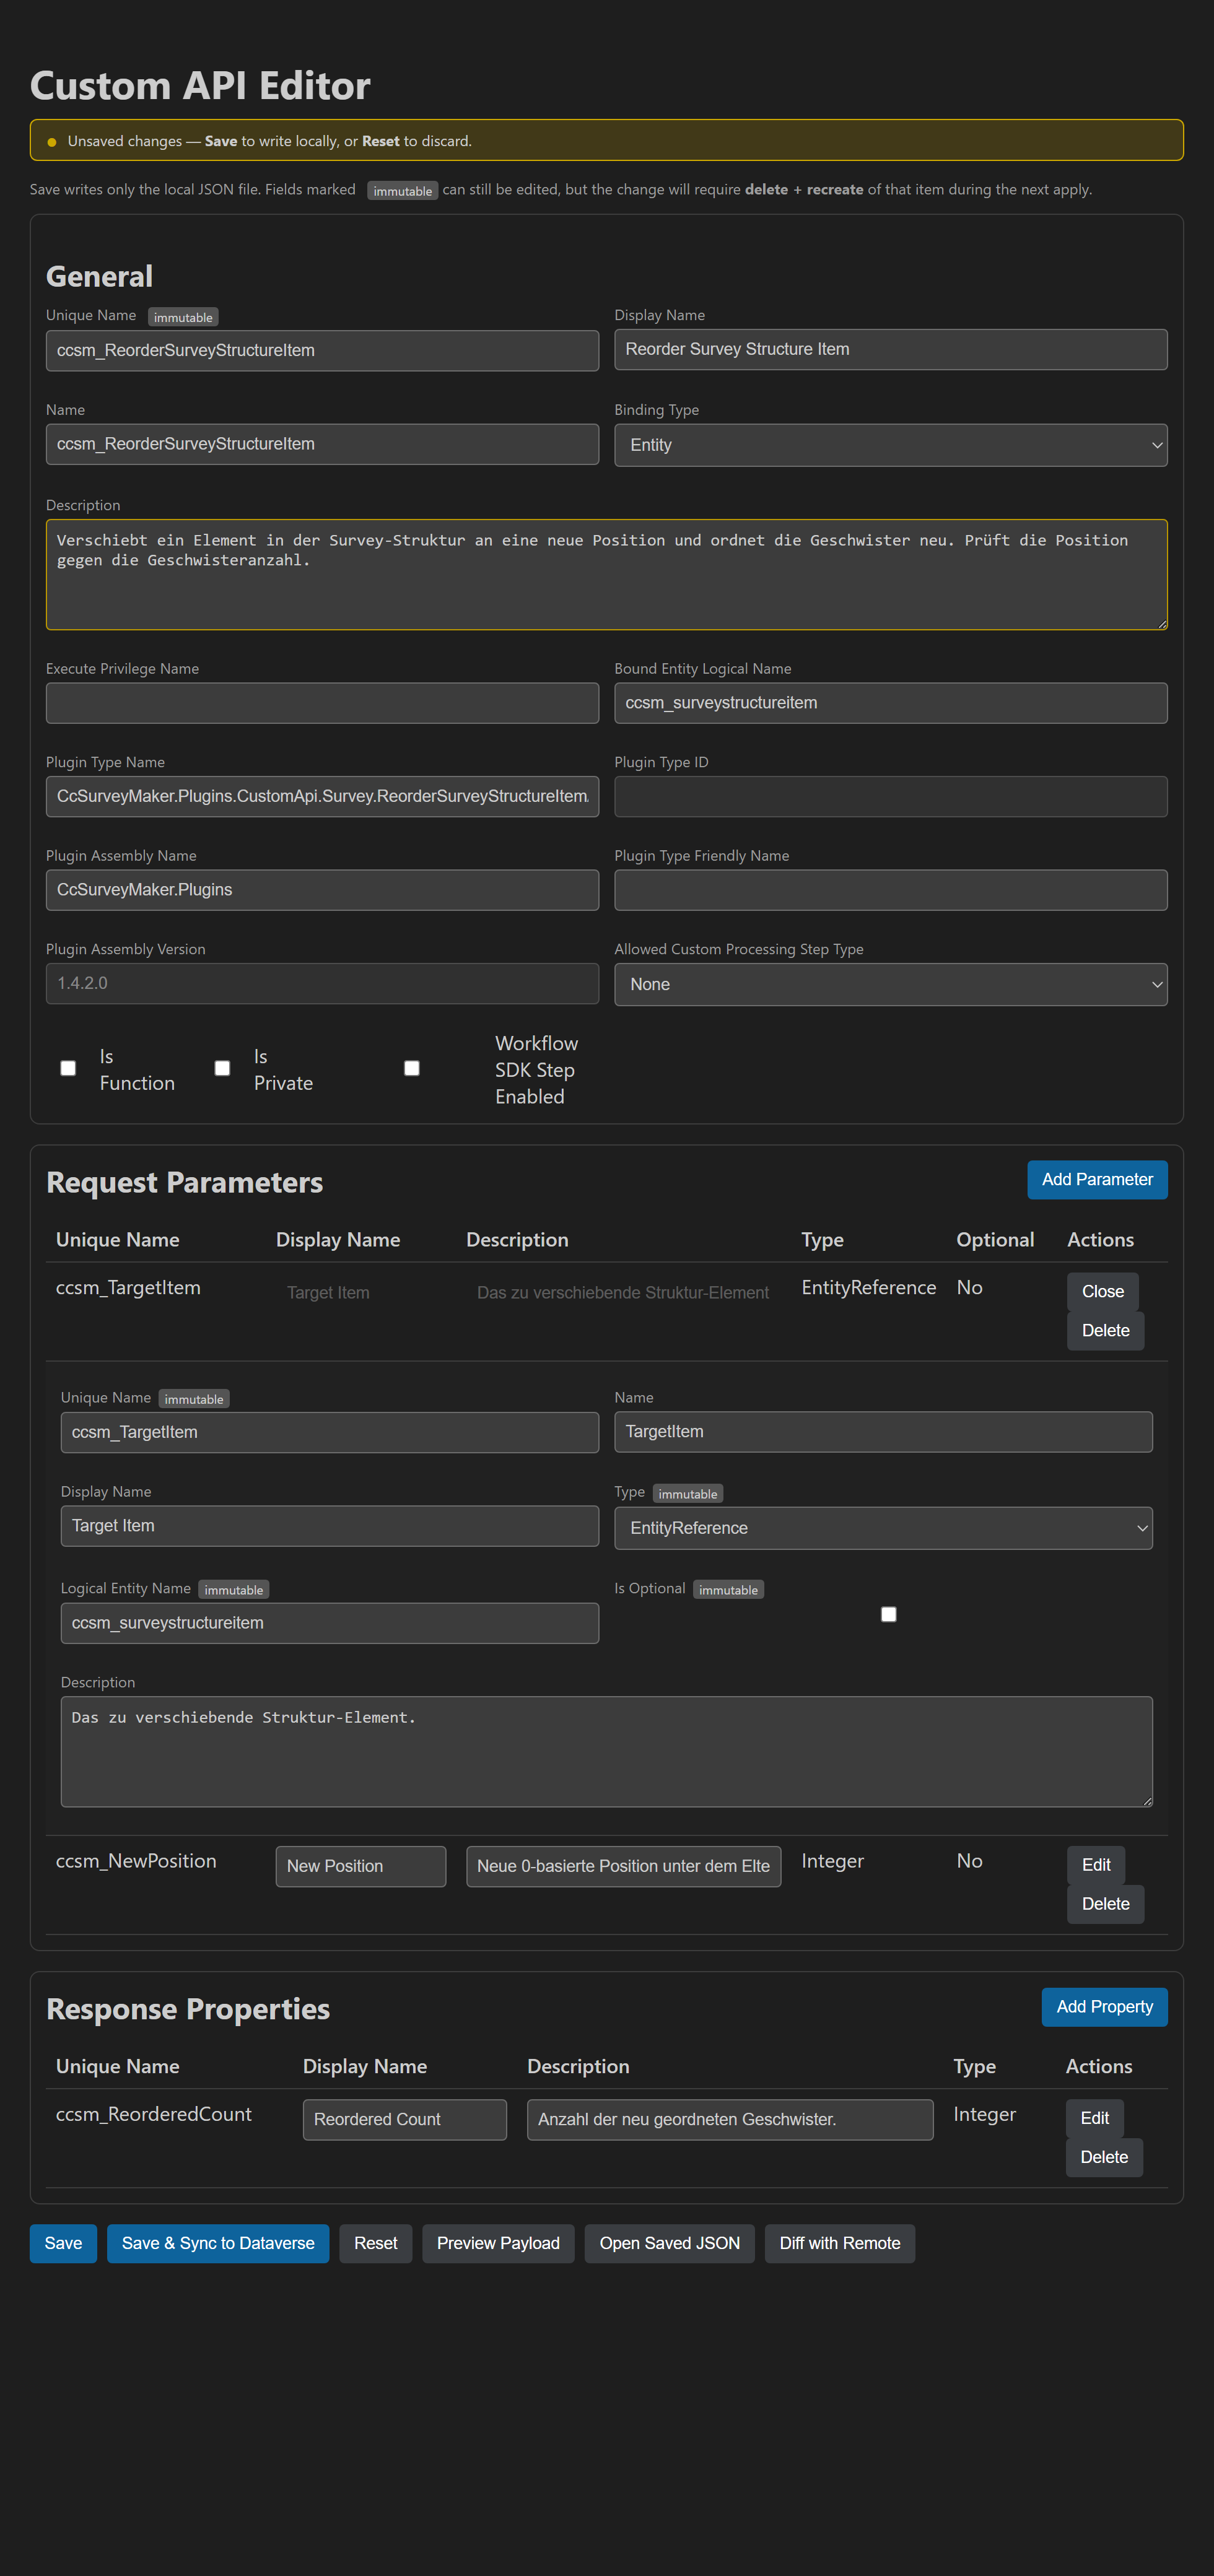Click the Unsaved changes warning banner
Screen dimensions: 1214x2576
pyautogui.click(x=606, y=140)
